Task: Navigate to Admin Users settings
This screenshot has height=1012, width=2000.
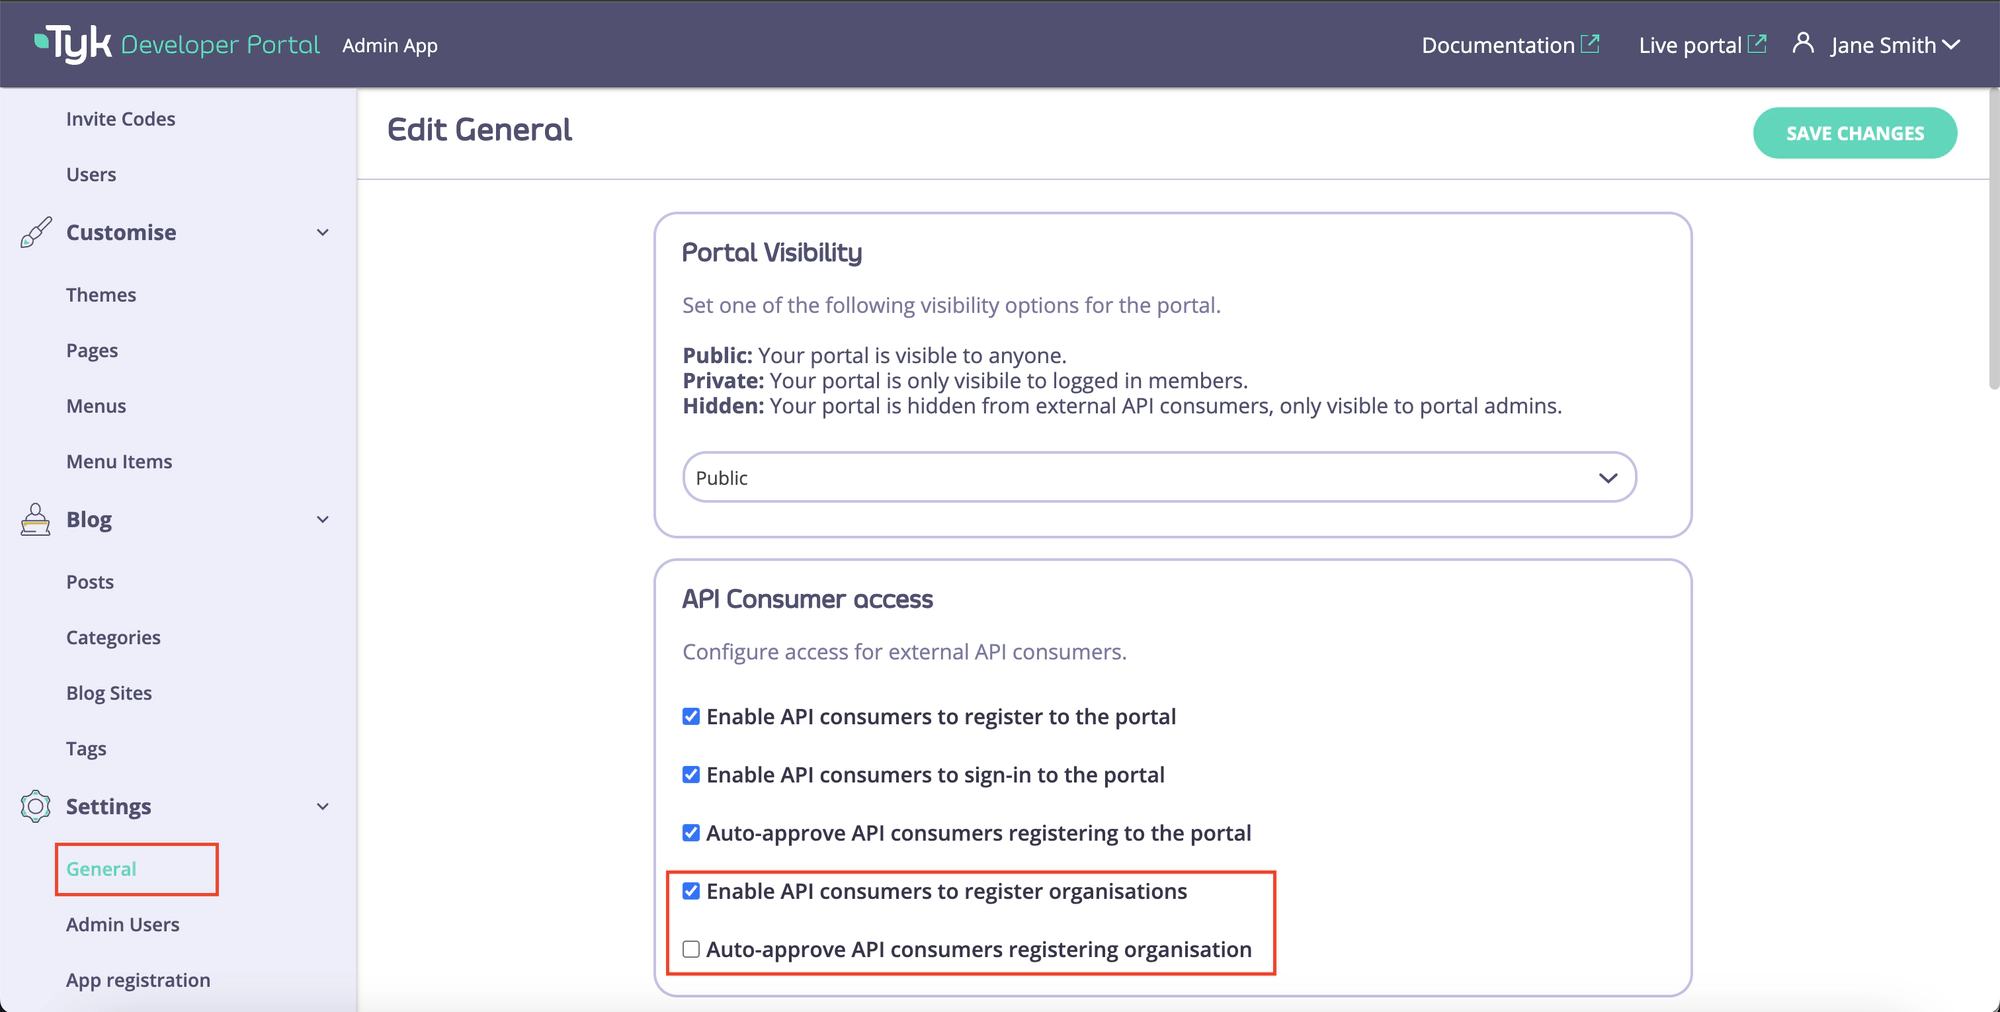Action: [123, 924]
